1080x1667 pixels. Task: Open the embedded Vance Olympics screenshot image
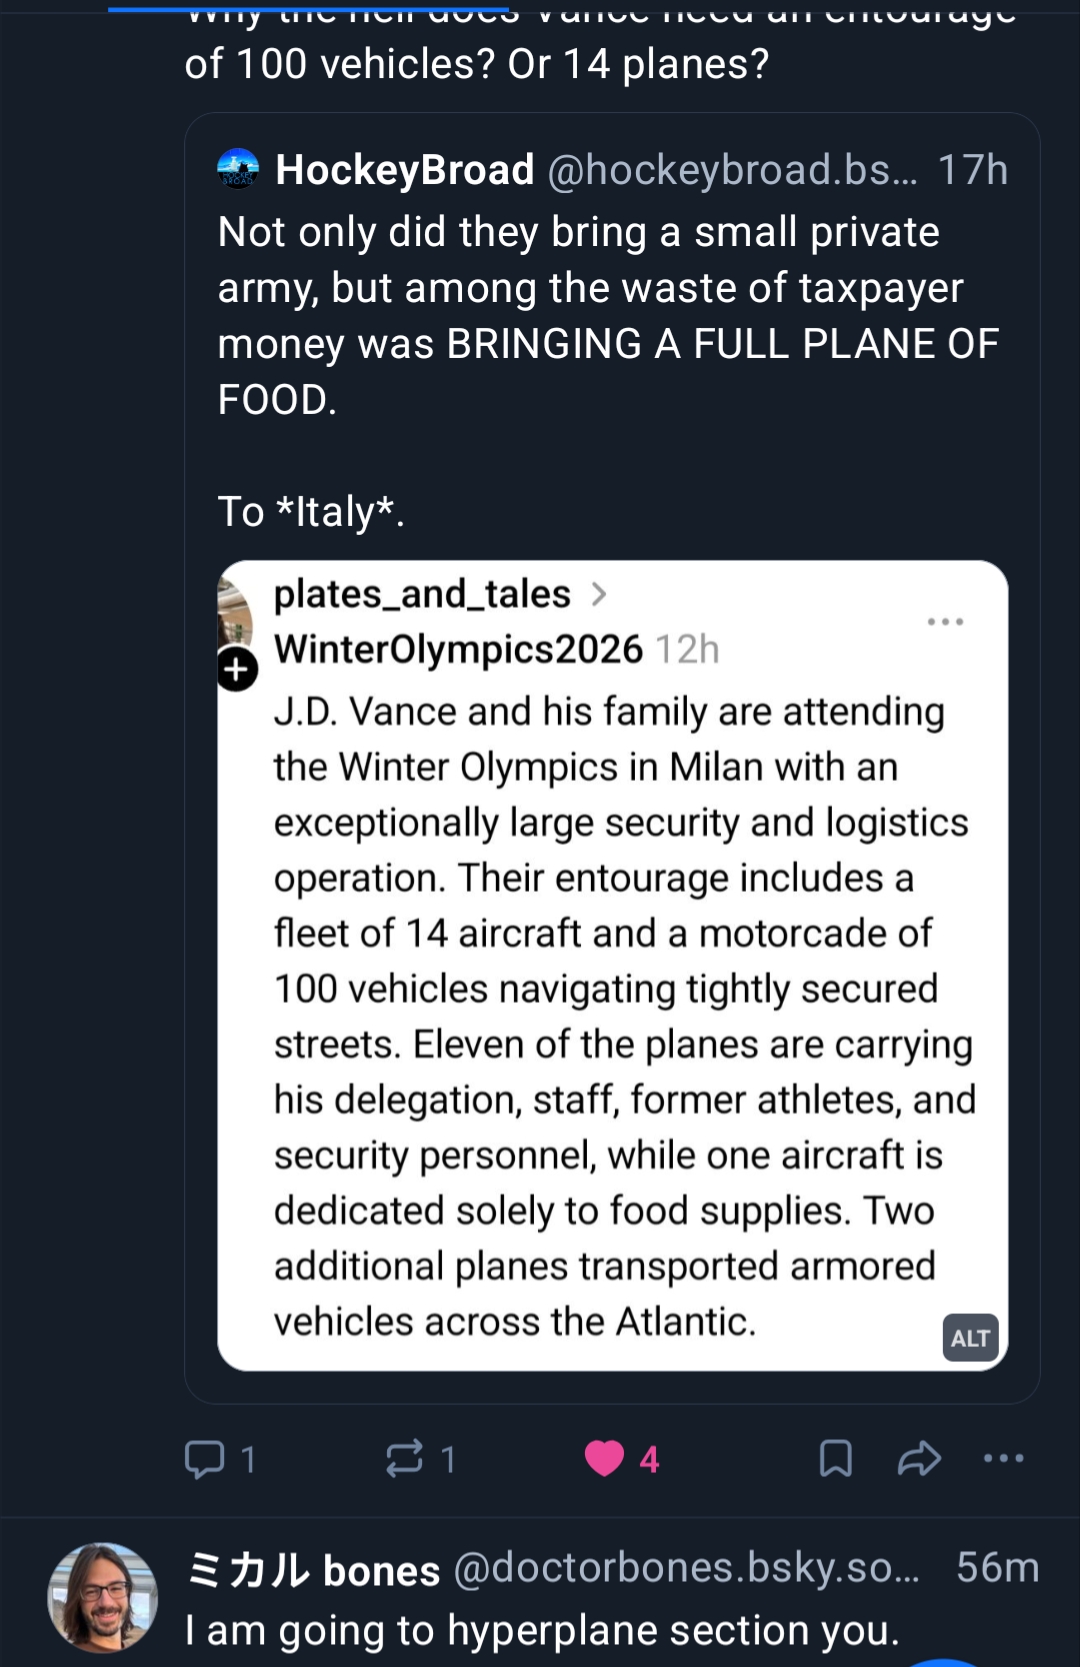tap(612, 1000)
